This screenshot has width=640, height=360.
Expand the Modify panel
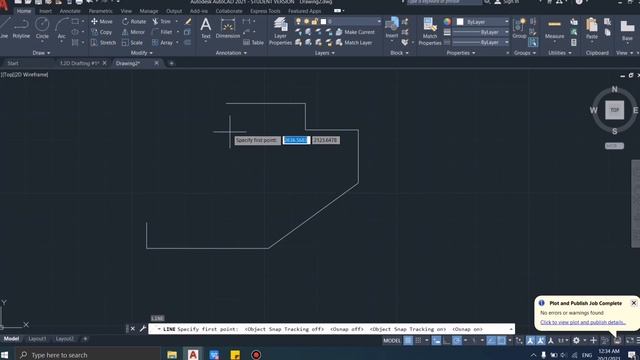coord(142,53)
